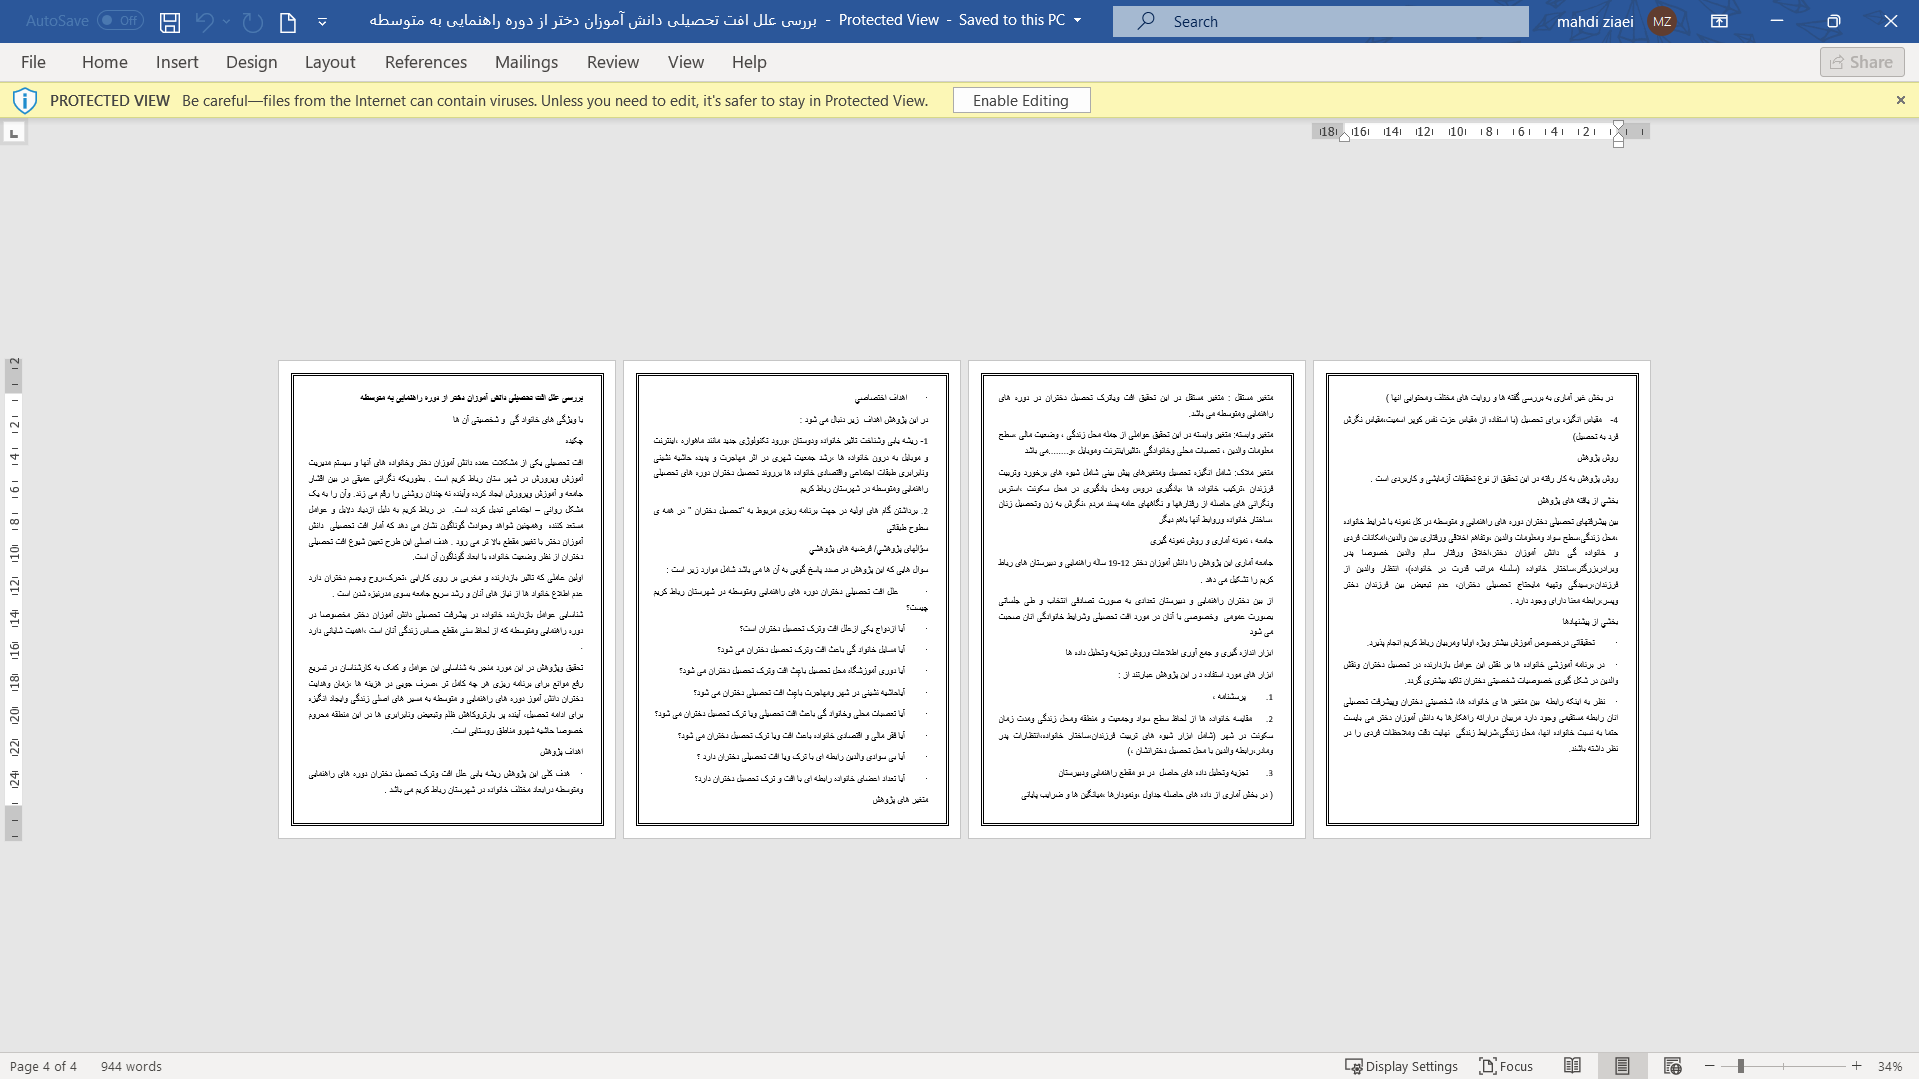Screen dimensions: 1919x1079
Task: Select the first page thumbnail
Action: pos(447,599)
